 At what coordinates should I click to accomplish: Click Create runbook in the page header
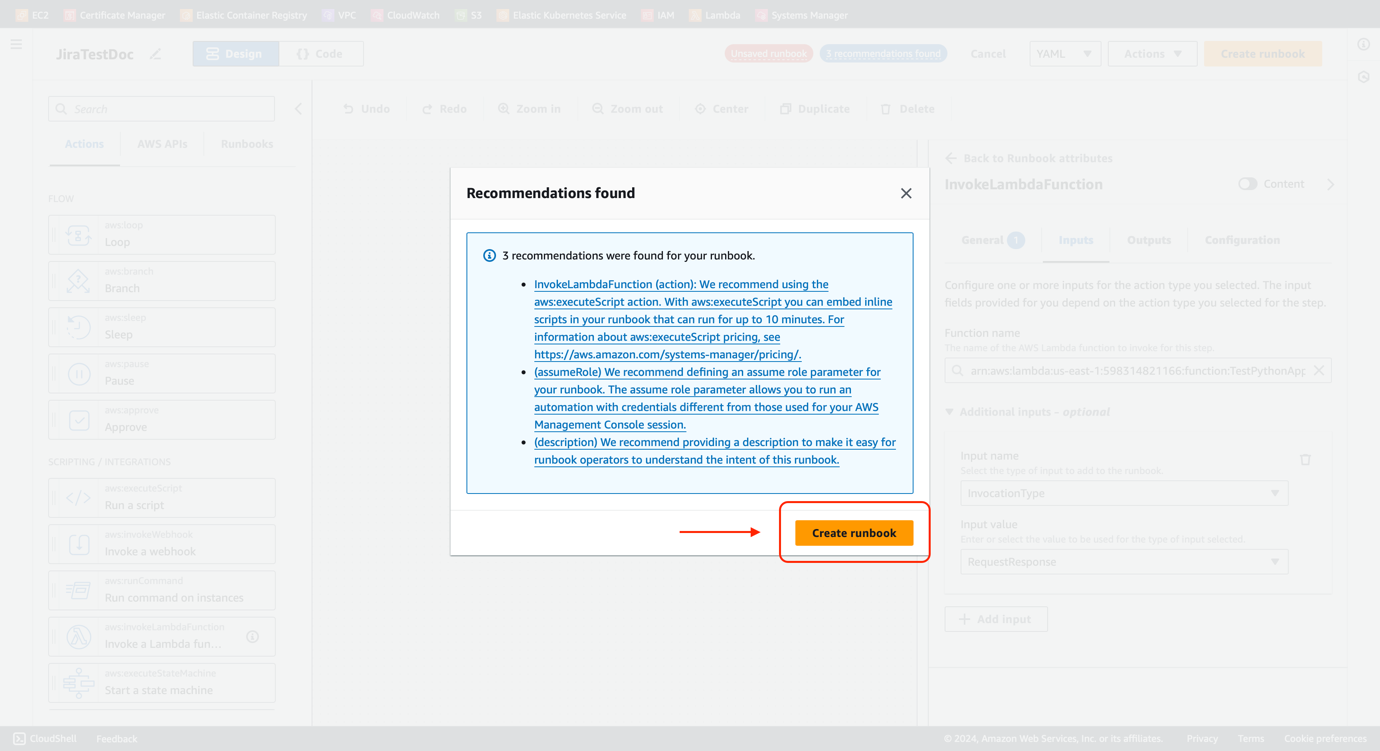[1262, 54]
